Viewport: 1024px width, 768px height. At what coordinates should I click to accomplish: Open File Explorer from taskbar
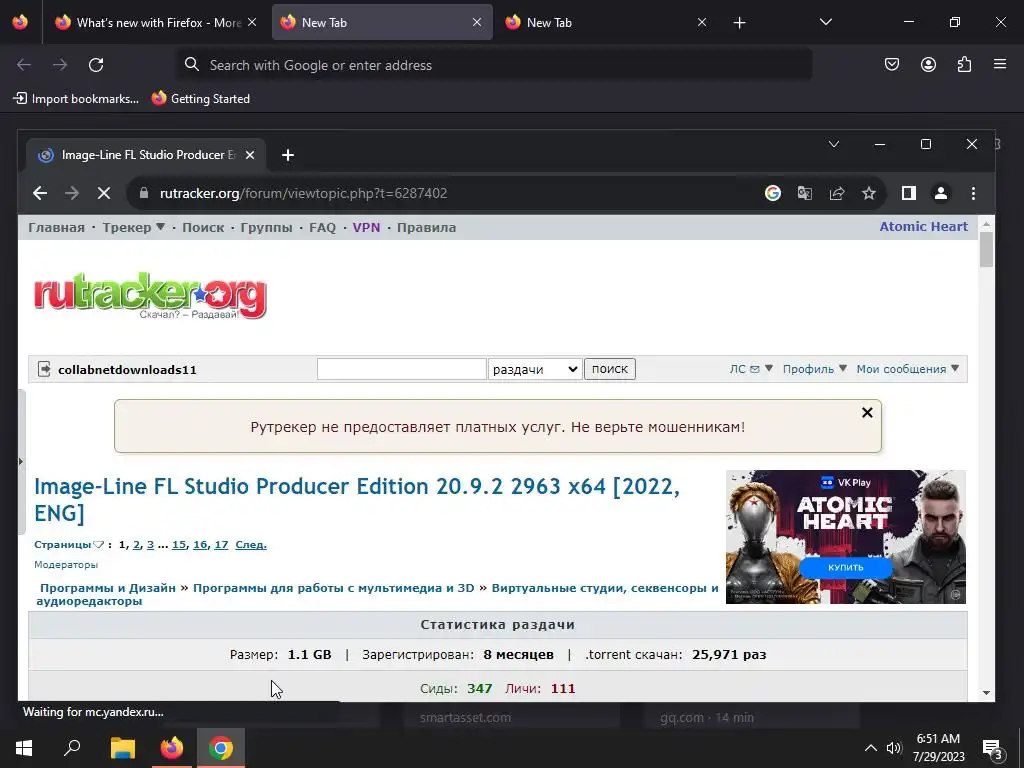[122, 748]
